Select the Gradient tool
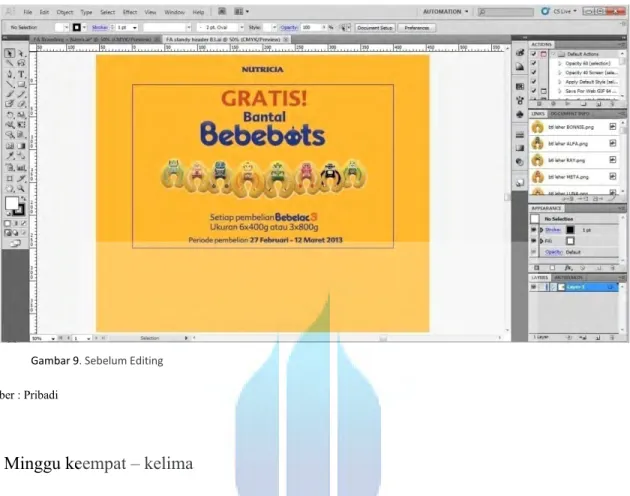The image size is (630, 496). coord(21,146)
